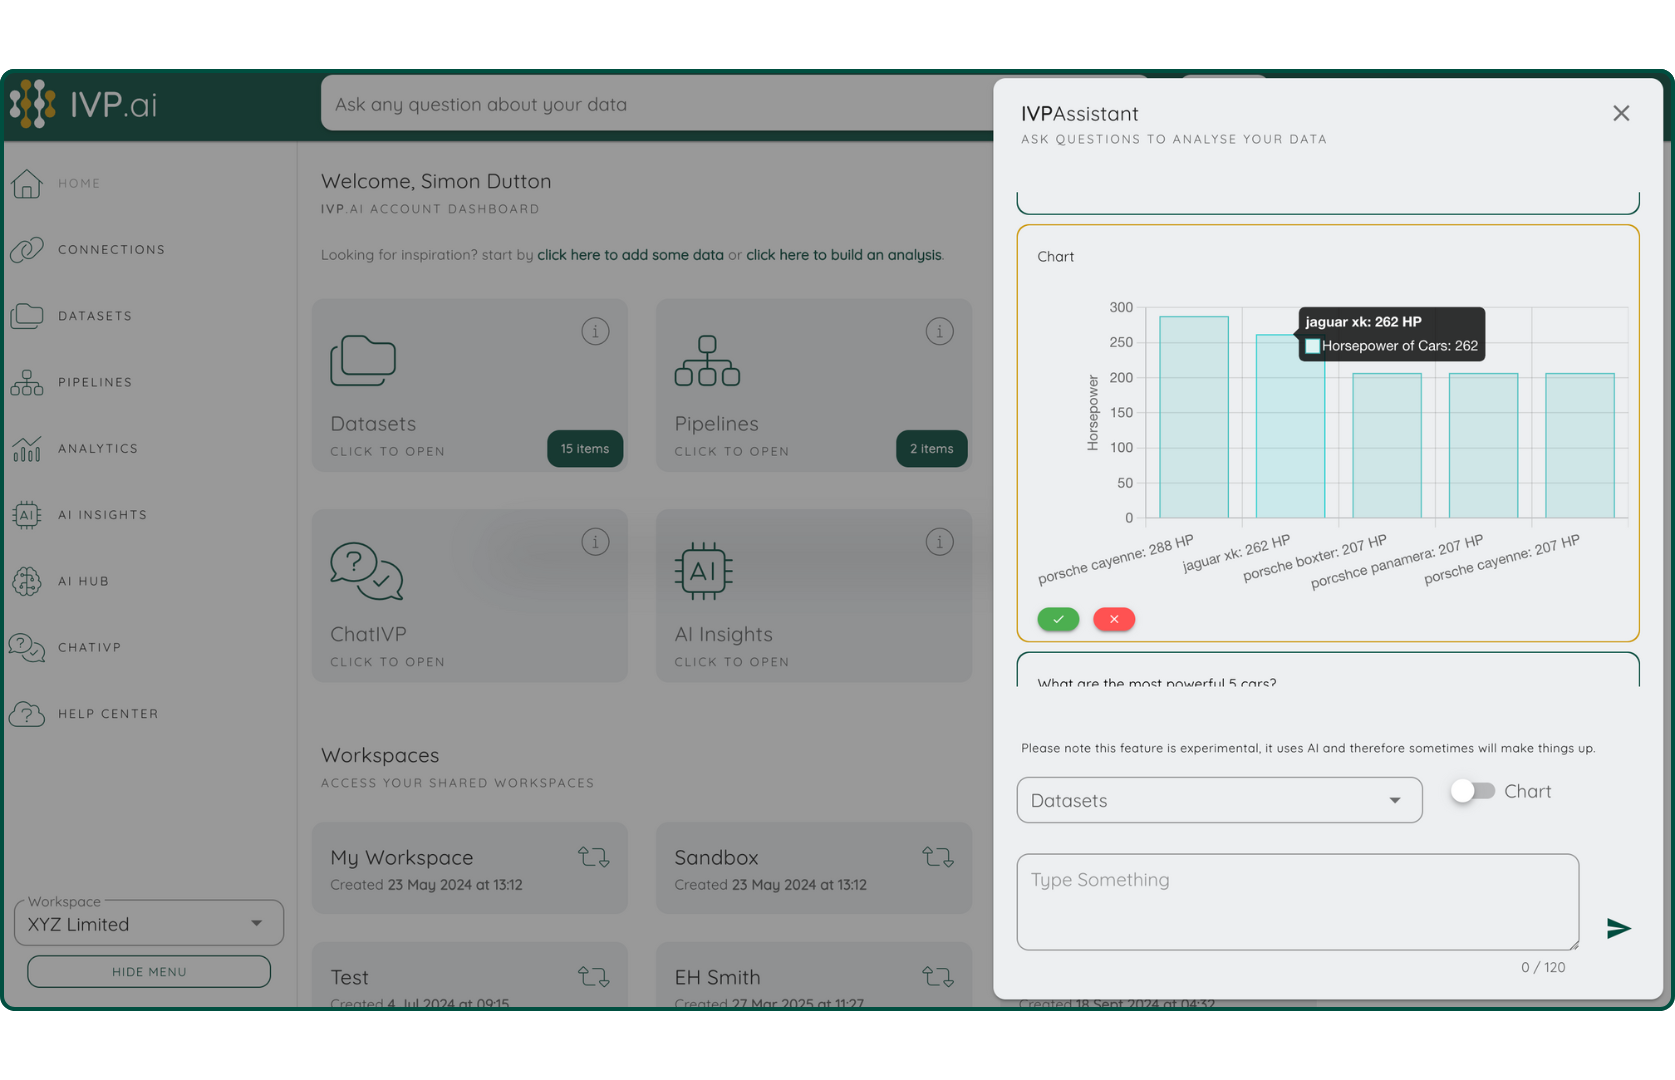
Task: Send the message with the arrow icon
Action: 1619,928
